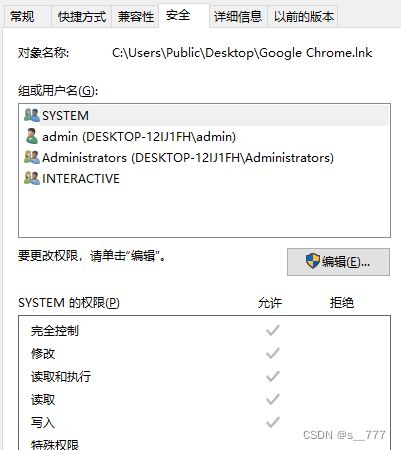This screenshot has height=450, width=401.
Task: Click the Administrators group icon
Action: tap(32, 157)
